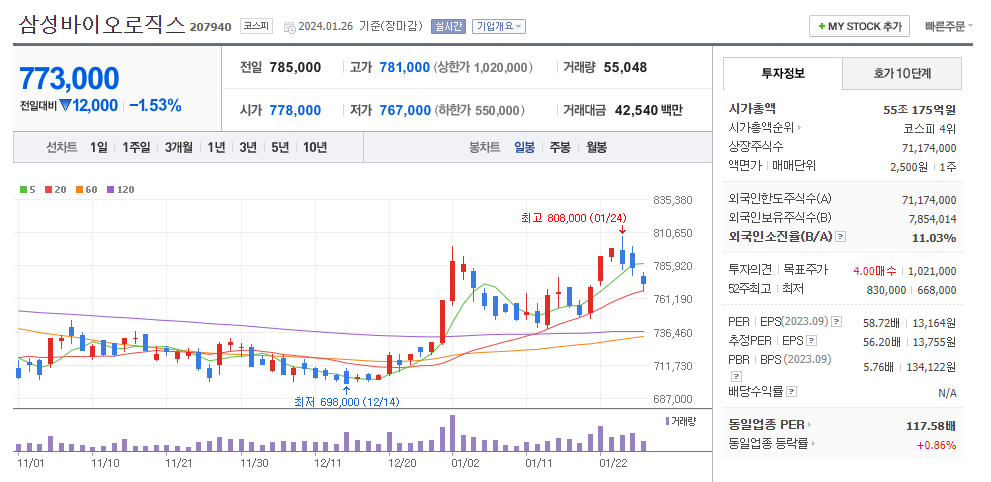Click the +0.86% sector change value
Image resolution: width=991 pixels, height=482 pixels.
937,445
